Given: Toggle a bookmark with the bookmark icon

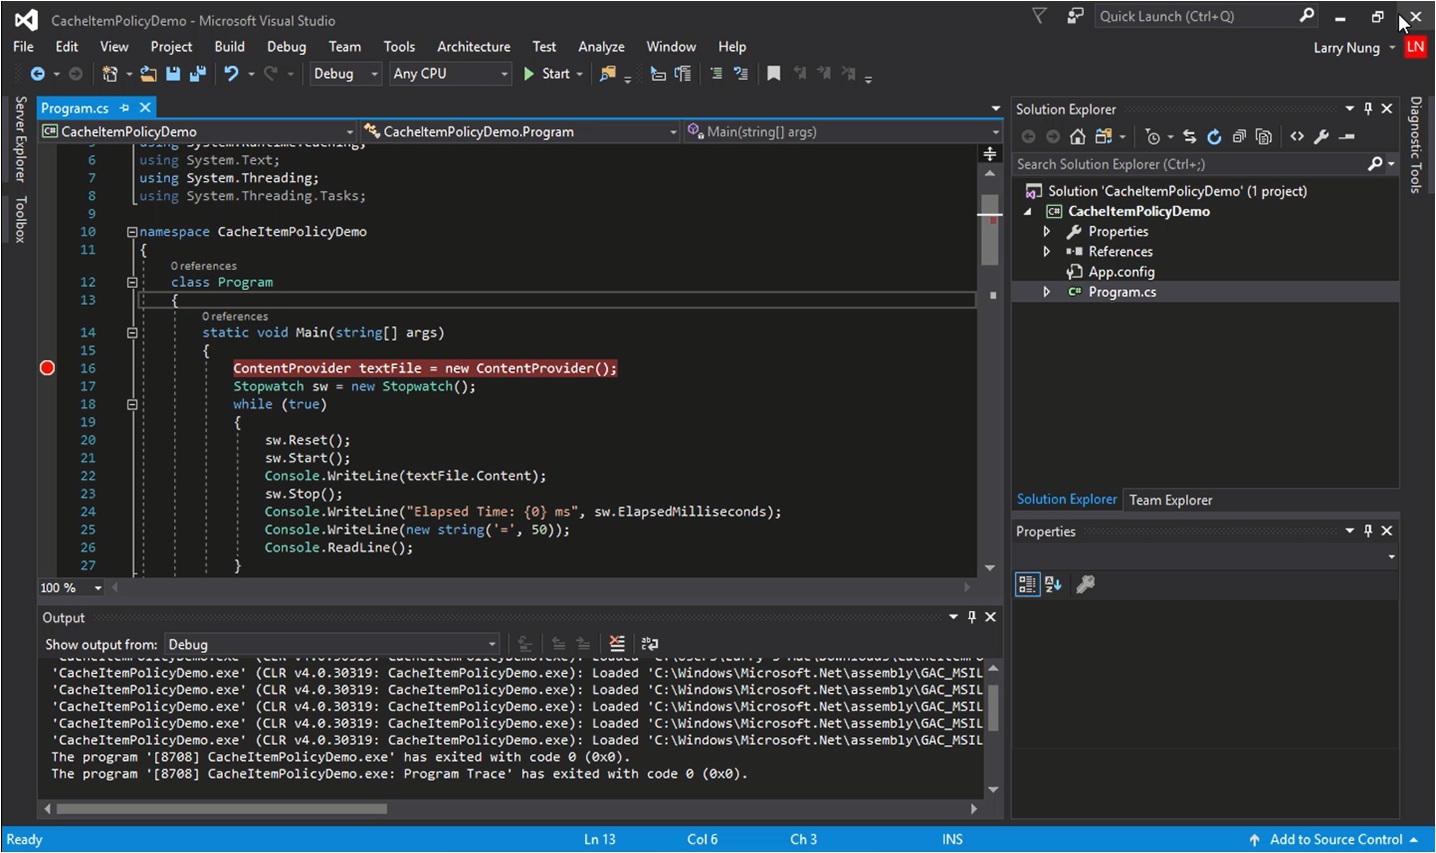Looking at the screenshot, I should [773, 74].
